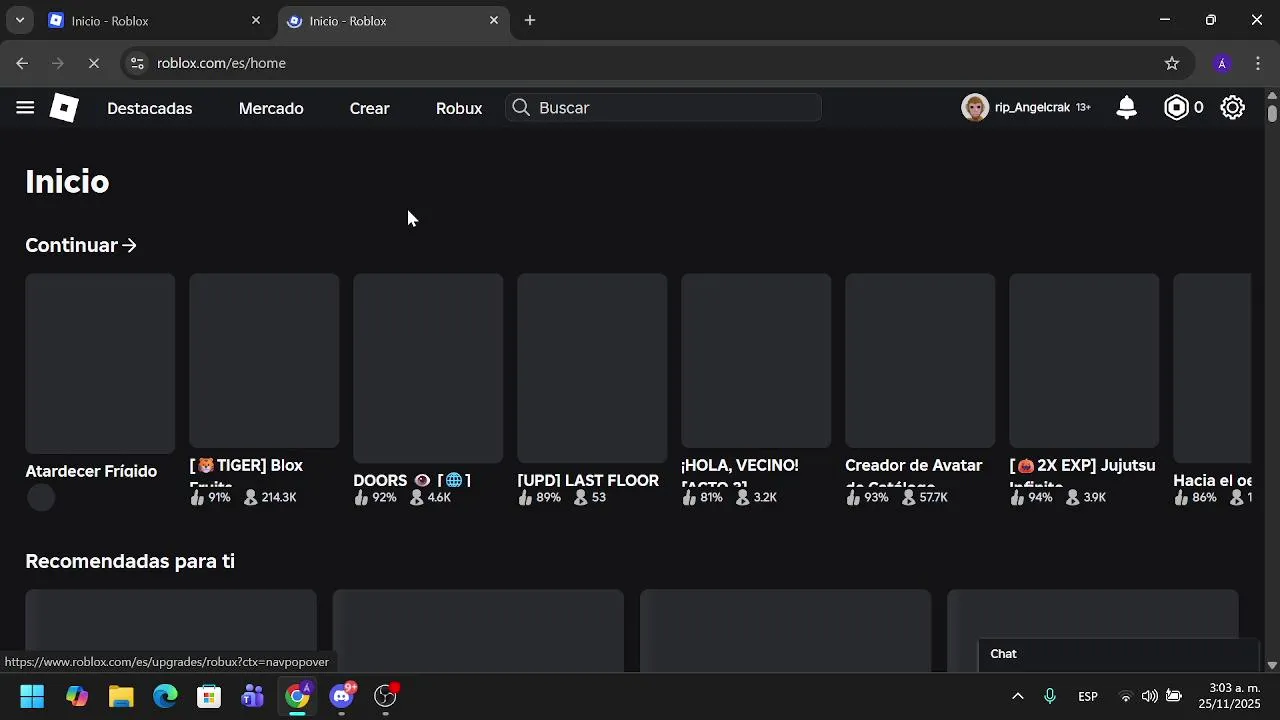Open Discord from the taskbar
The height and width of the screenshot is (720, 1280).
tap(342, 696)
